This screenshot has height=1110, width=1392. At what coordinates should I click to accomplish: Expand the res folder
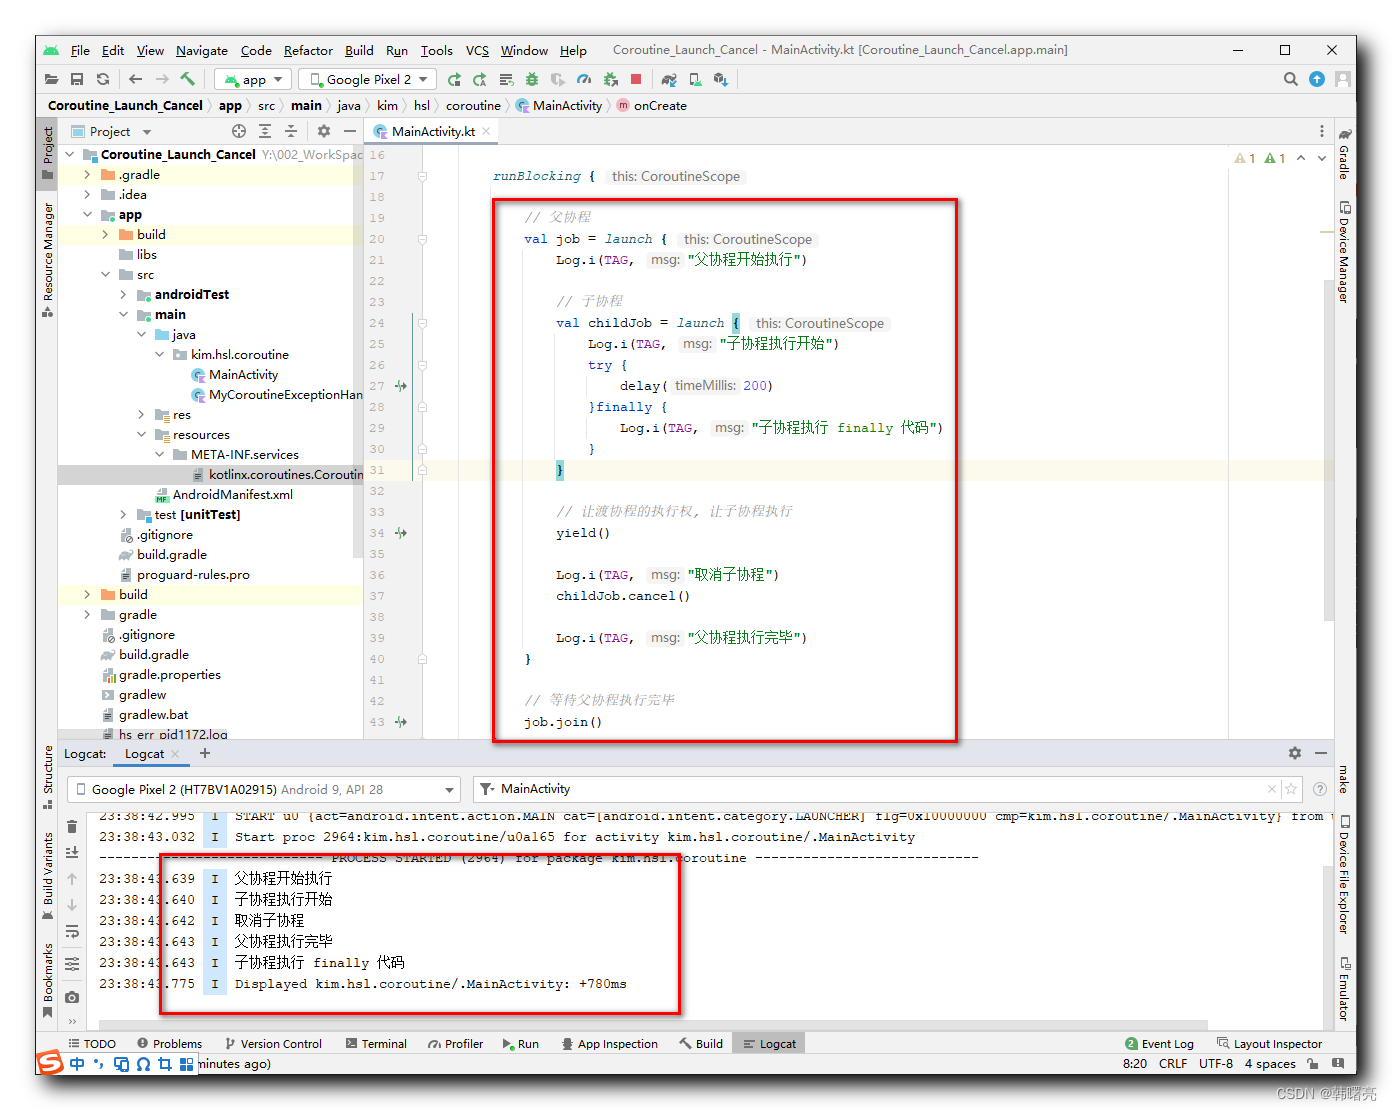141,415
